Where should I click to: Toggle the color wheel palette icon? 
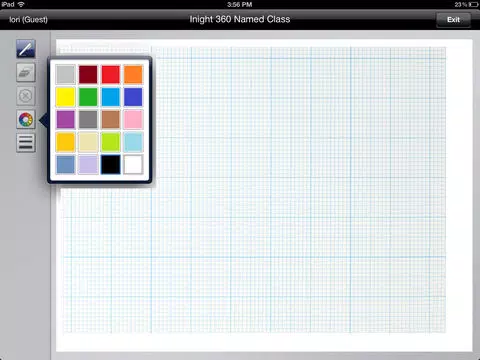pyautogui.click(x=26, y=119)
